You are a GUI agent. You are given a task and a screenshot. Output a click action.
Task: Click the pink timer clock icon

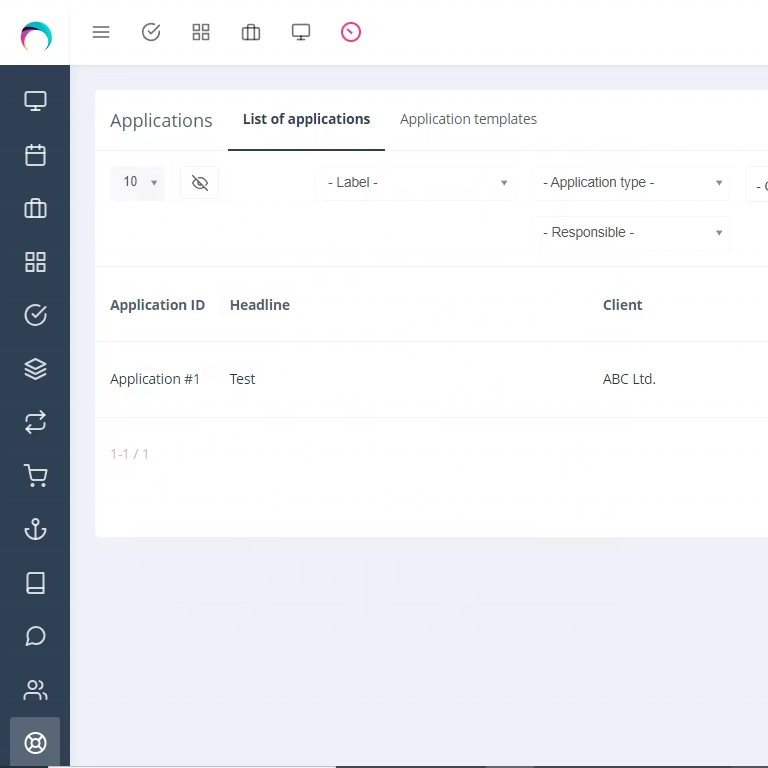(x=351, y=32)
